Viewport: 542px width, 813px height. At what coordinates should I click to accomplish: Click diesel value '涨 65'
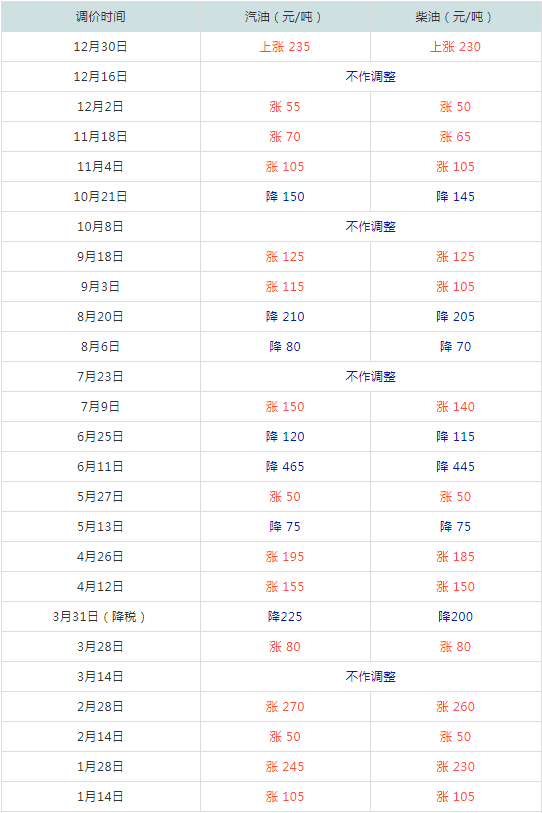click(455, 137)
